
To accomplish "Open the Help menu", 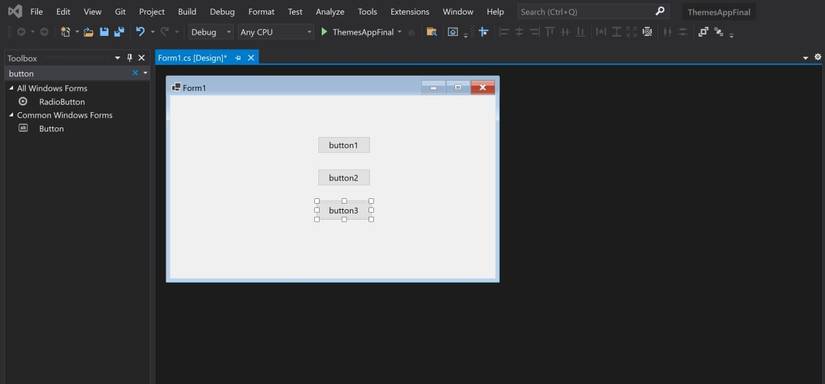I will [x=495, y=12].
